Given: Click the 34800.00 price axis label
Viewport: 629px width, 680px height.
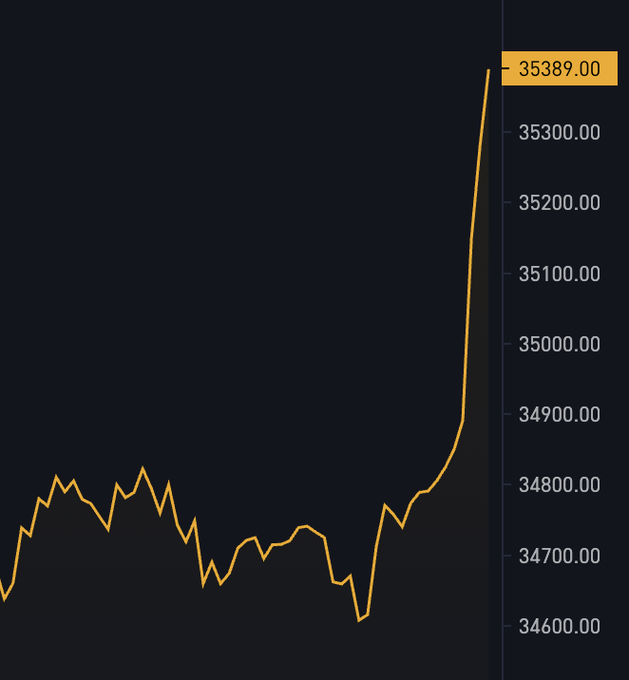Looking at the screenshot, I should (x=560, y=484).
